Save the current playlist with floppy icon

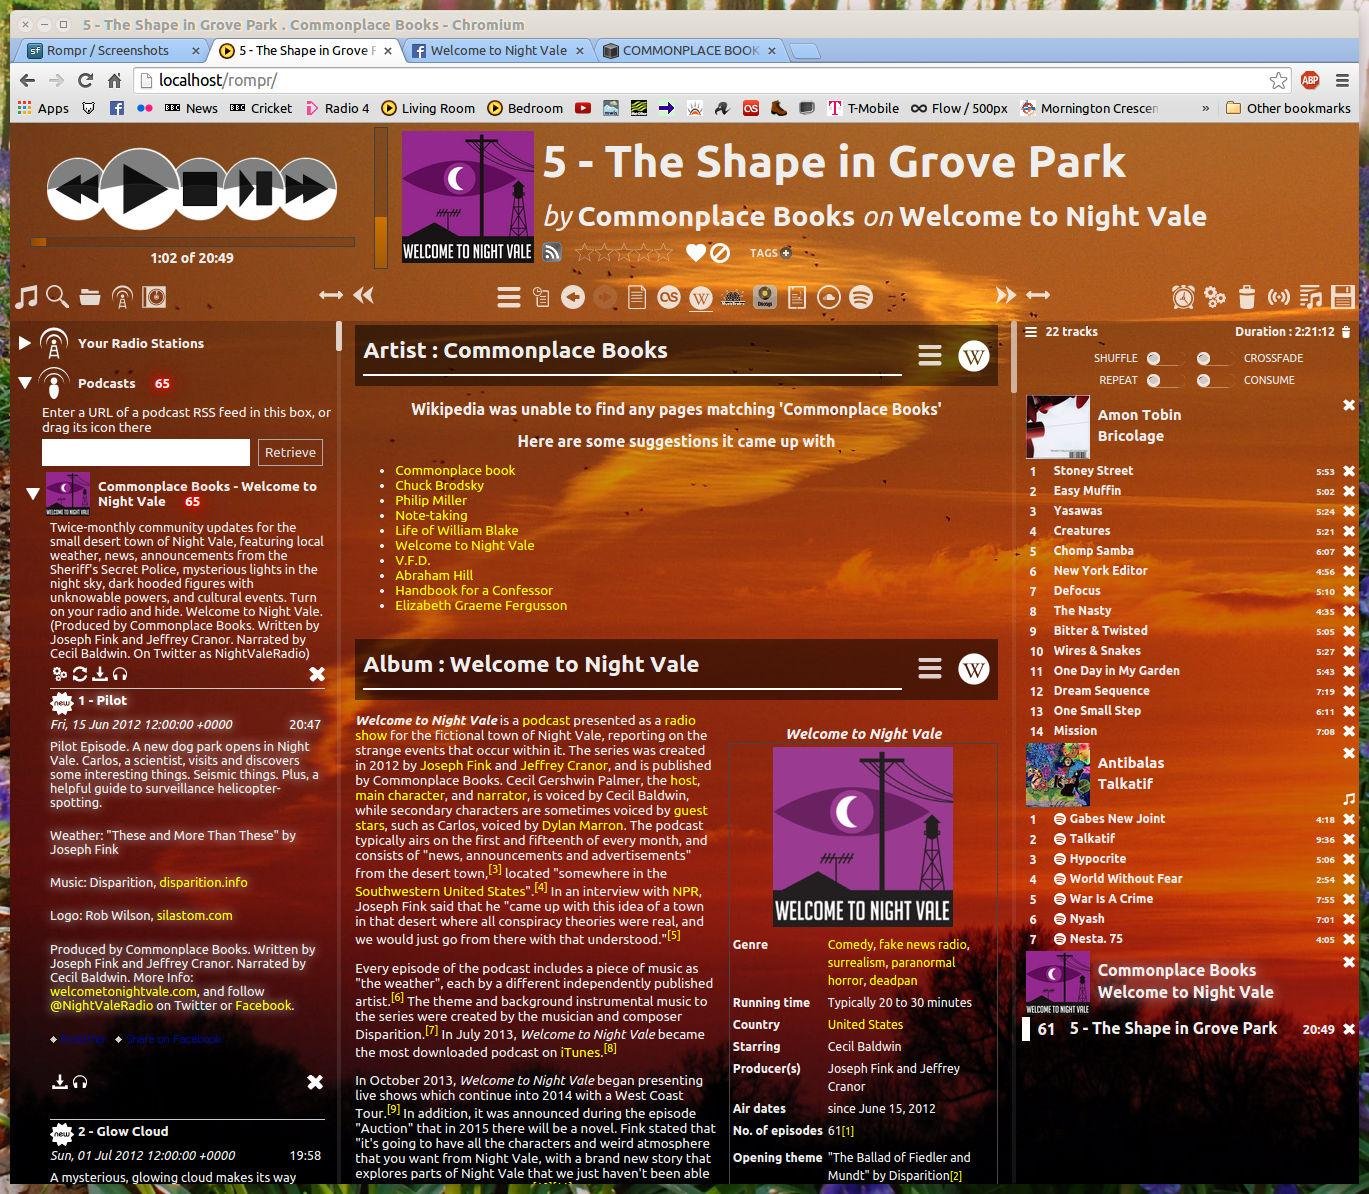pyautogui.click(x=1344, y=296)
